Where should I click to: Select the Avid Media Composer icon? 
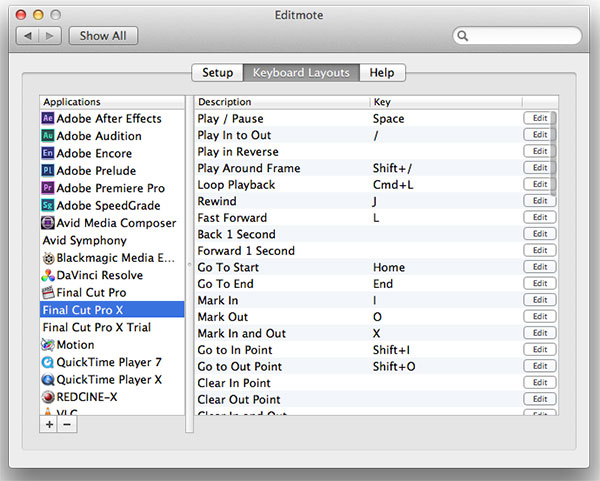click(47, 223)
